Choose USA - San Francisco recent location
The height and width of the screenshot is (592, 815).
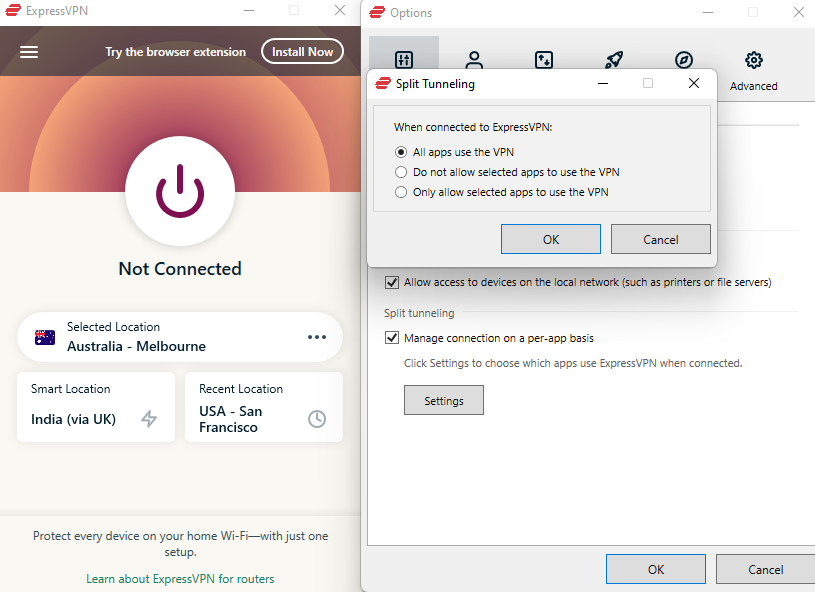[264, 407]
